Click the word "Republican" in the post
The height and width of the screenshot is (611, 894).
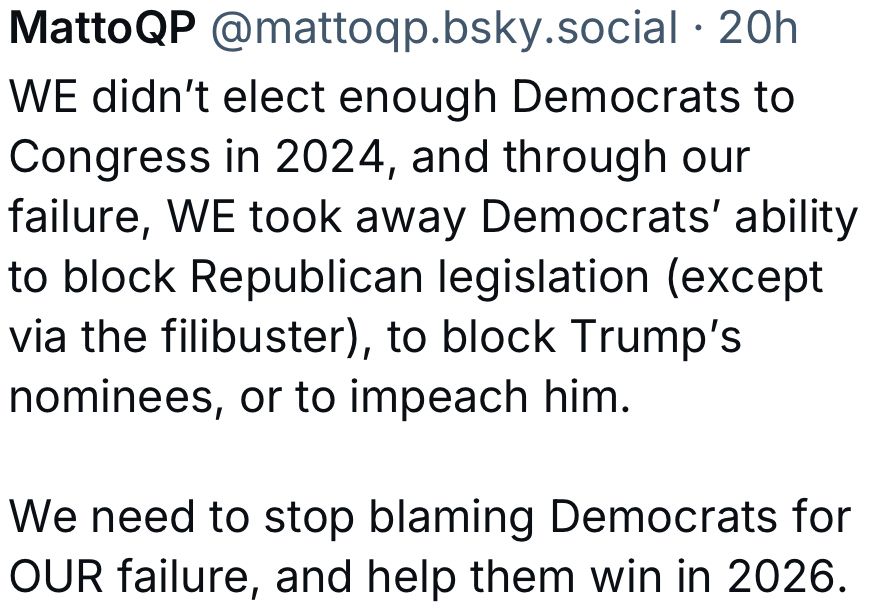click(306, 278)
